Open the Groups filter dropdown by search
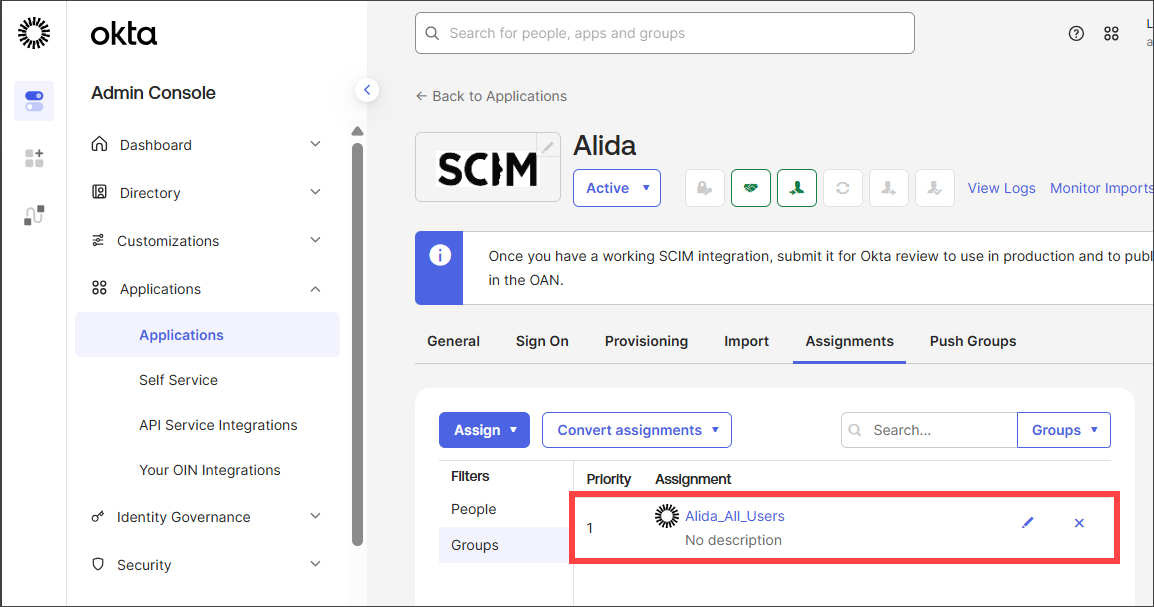Screen dimensions: 1154x607 (x=1063, y=430)
